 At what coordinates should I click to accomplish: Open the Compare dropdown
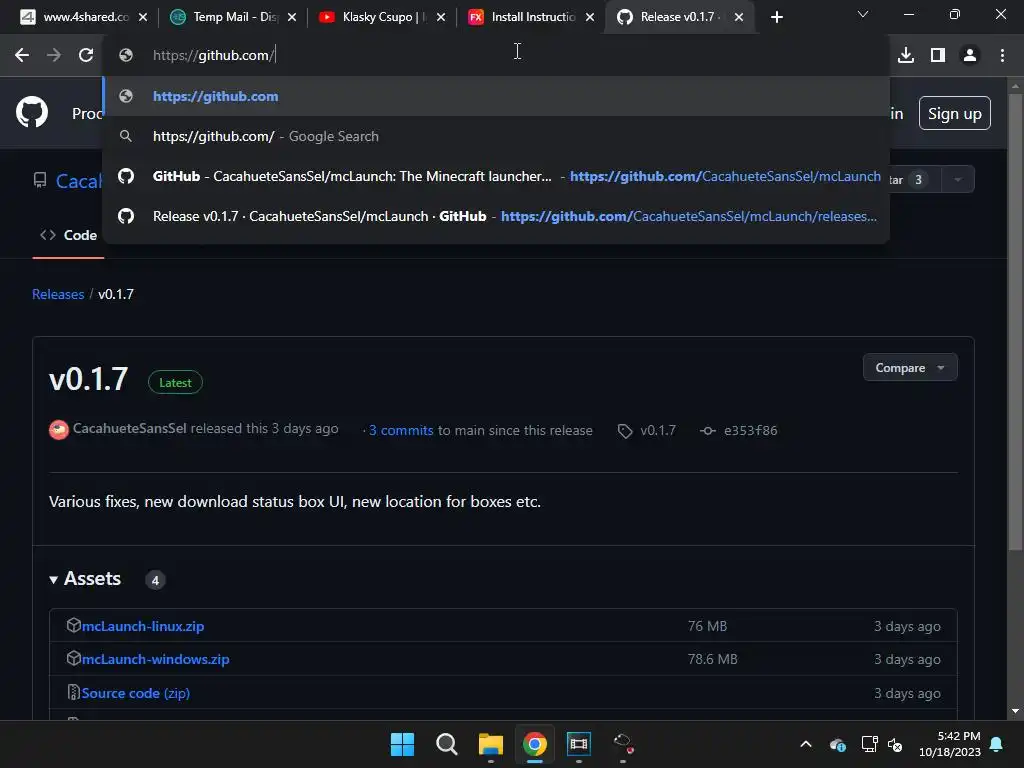[x=910, y=368]
